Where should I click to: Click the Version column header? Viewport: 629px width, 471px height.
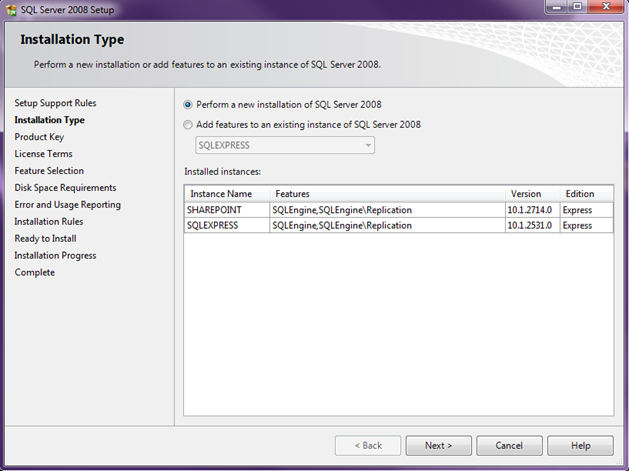tap(532, 194)
